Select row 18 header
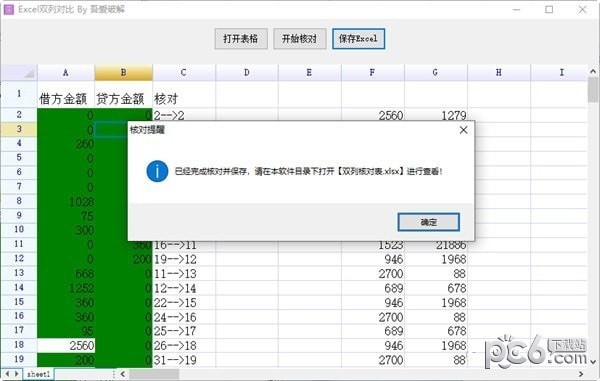Screen dimensions: 600x381 click(19, 345)
